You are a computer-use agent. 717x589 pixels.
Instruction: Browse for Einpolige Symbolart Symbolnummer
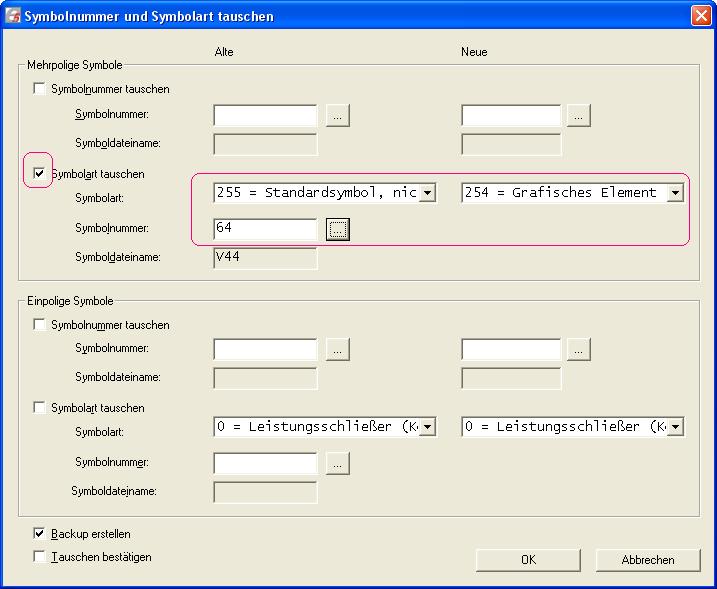(337, 464)
